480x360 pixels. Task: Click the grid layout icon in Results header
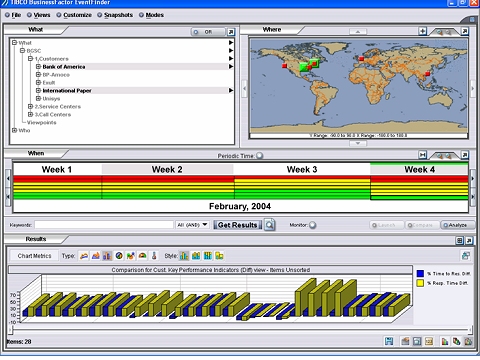[x=460, y=240]
